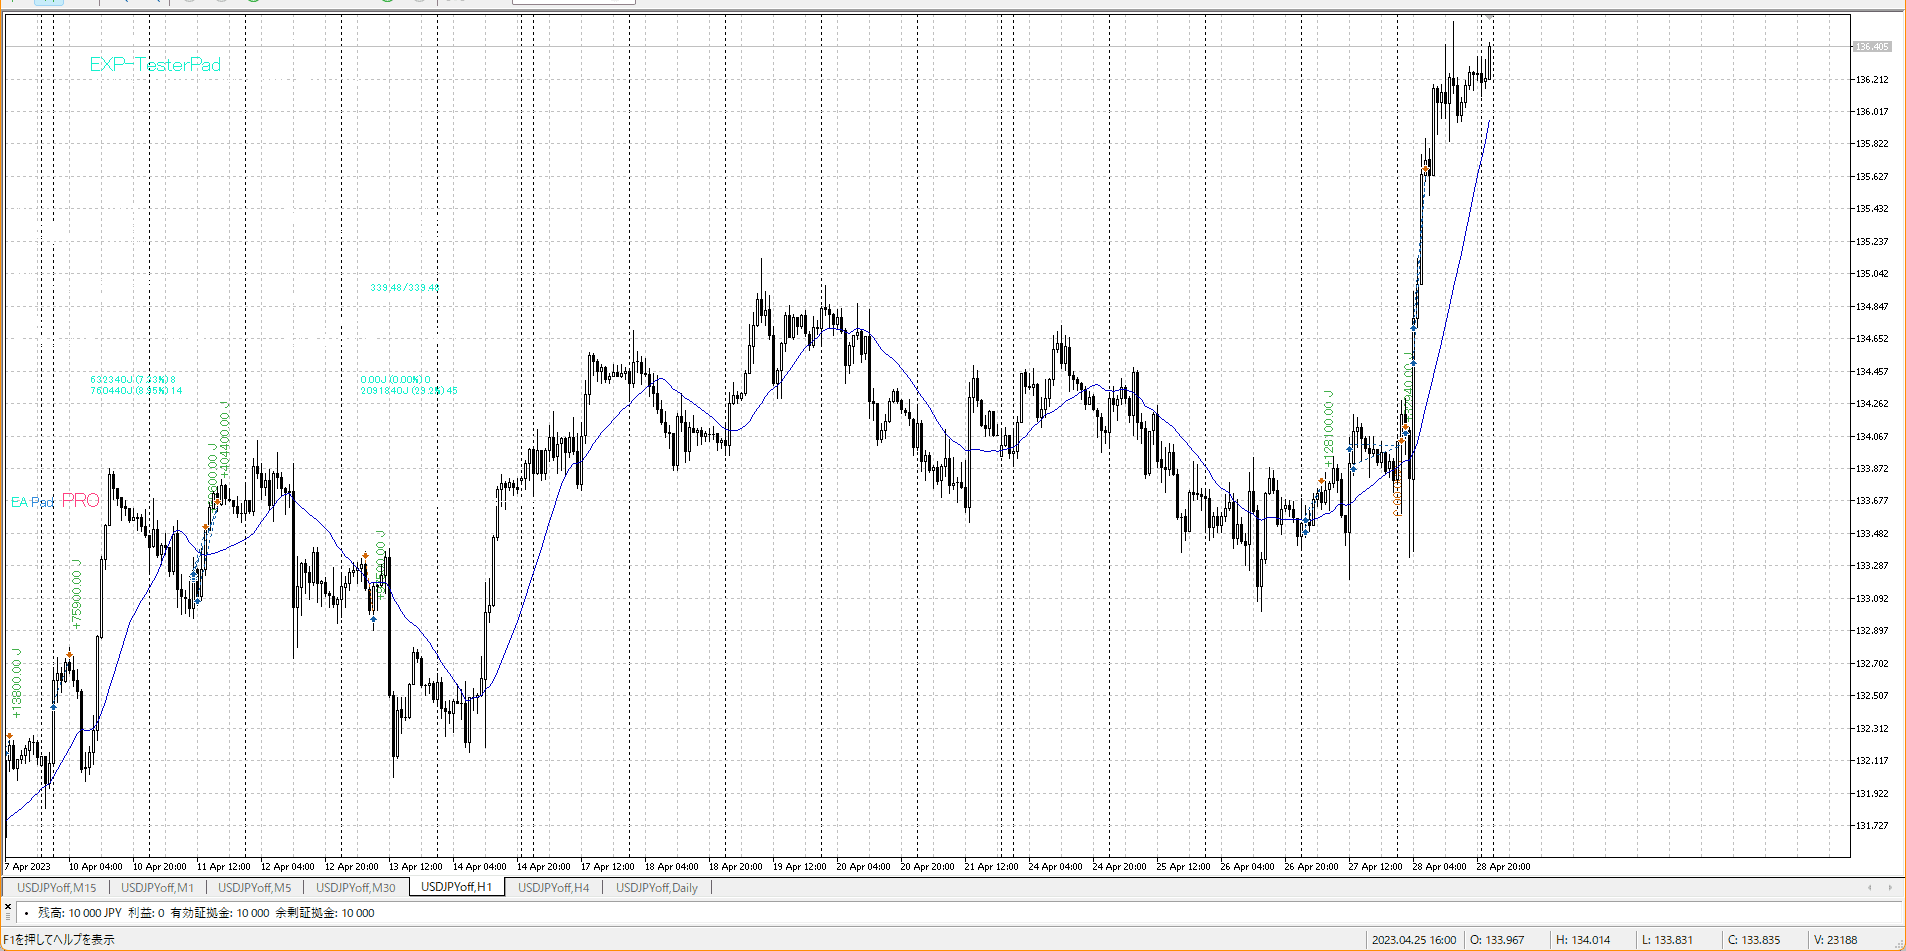1906x951 pixels.
Task: Open the USDJPYoff,H4 chart tab
Action: [x=553, y=887]
